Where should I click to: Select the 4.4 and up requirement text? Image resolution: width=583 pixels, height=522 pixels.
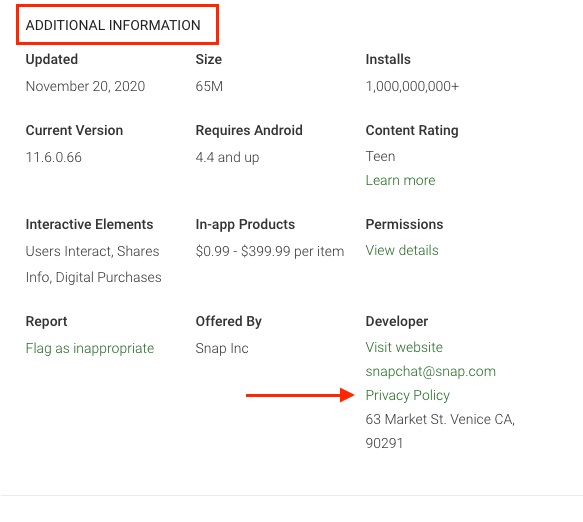pyautogui.click(x=227, y=157)
